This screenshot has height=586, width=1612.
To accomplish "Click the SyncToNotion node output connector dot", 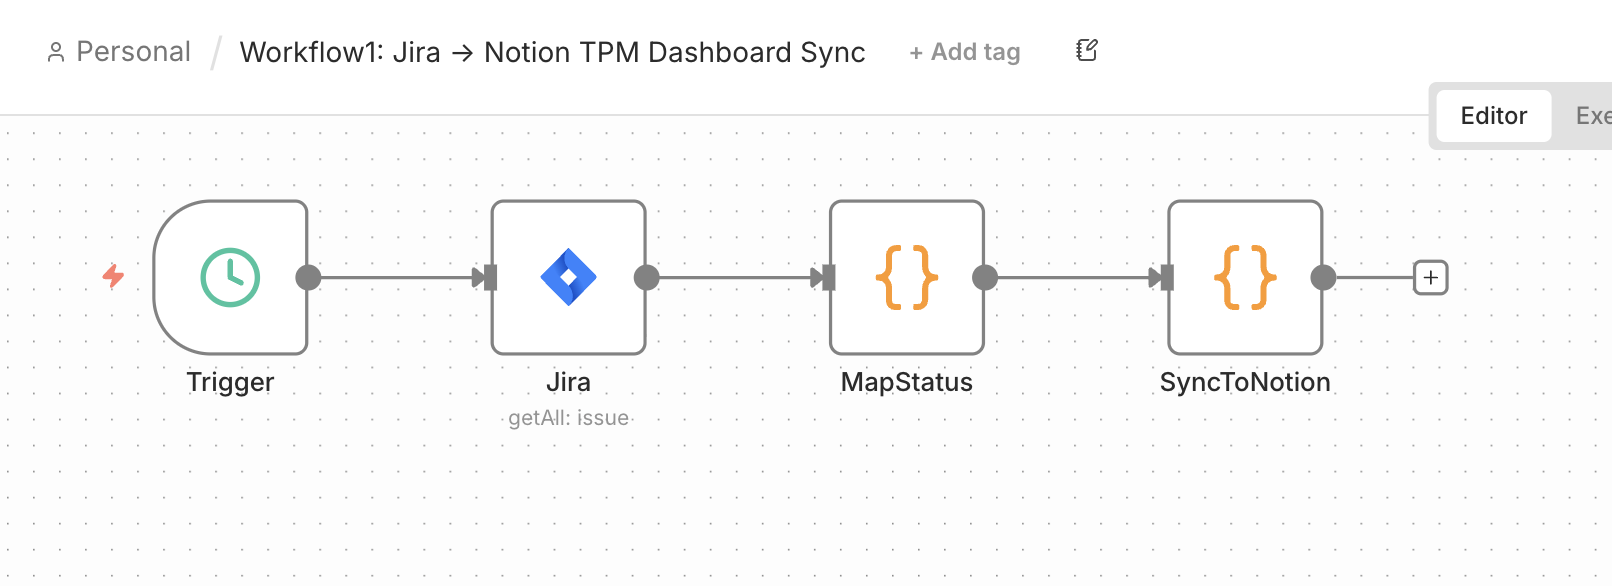I will (1323, 277).
